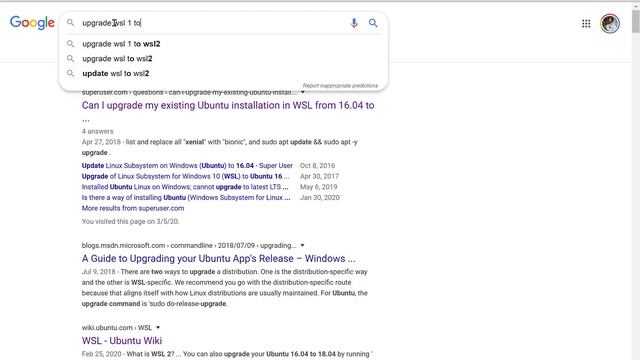Open "Can I upgrade my existing Ubuntu installation" result
The width and height of the screenshot is (640, 360).
(228, 105)
